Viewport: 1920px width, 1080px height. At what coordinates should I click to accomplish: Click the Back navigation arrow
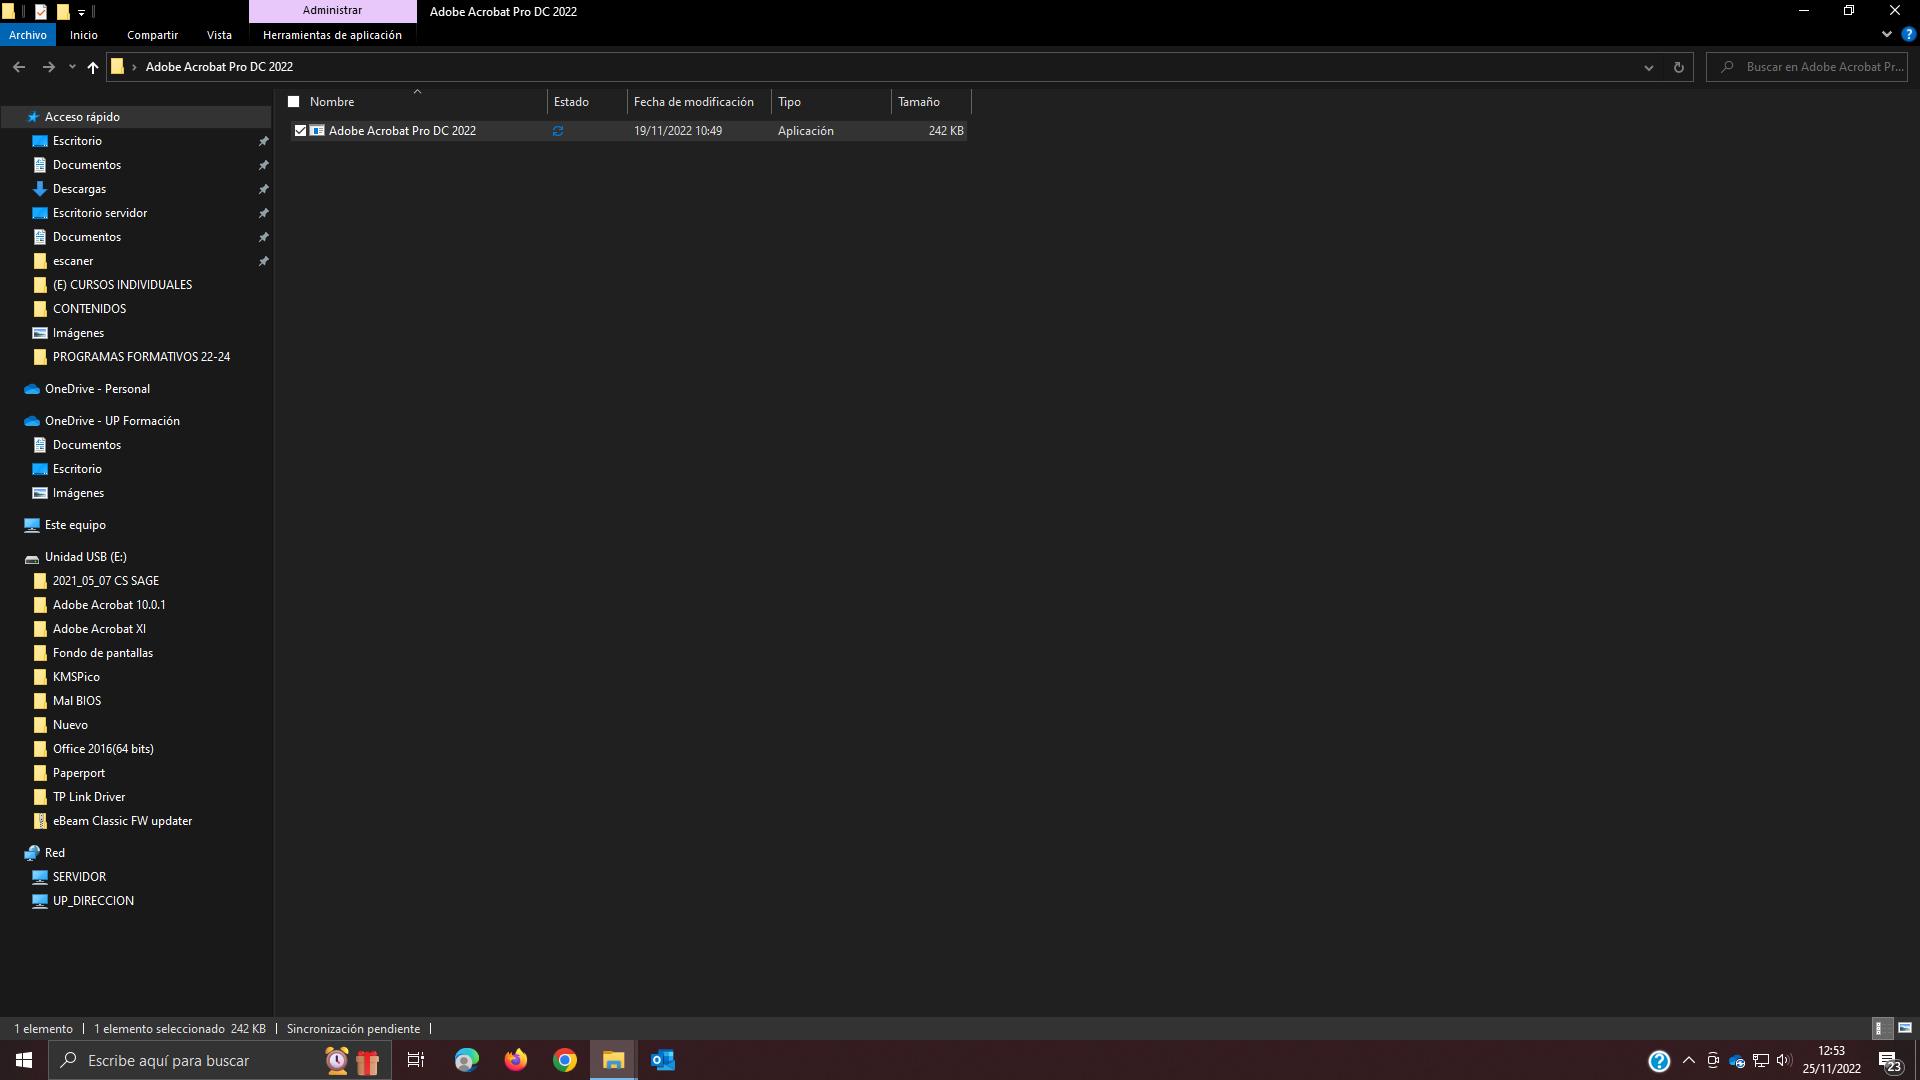(x=19, y=67)
